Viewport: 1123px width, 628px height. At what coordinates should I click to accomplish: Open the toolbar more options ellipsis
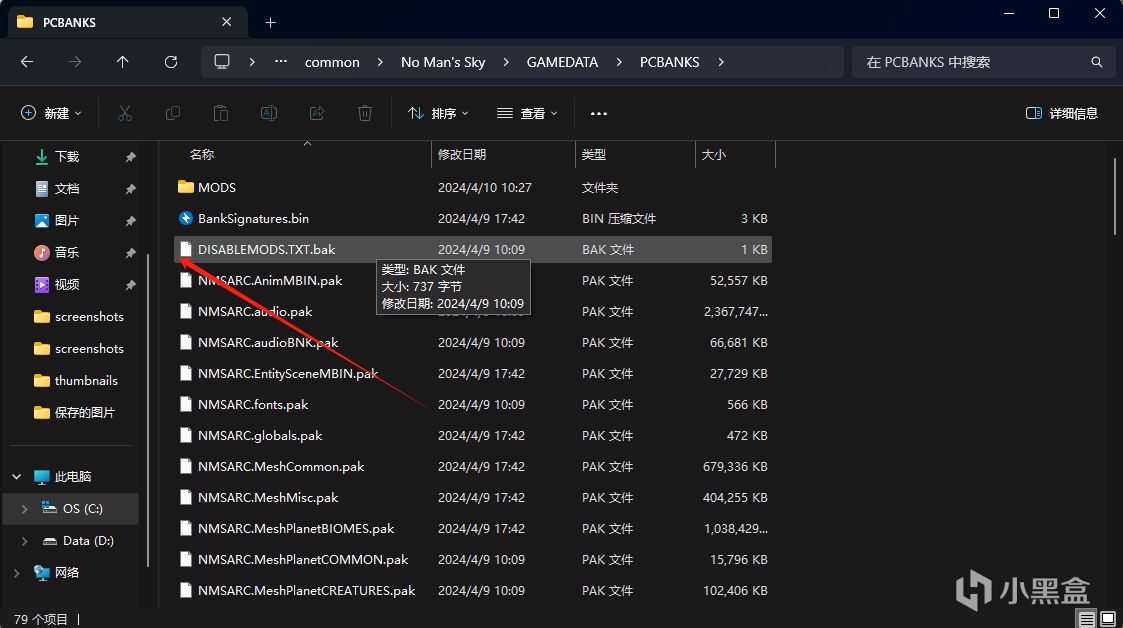point(599,113)
